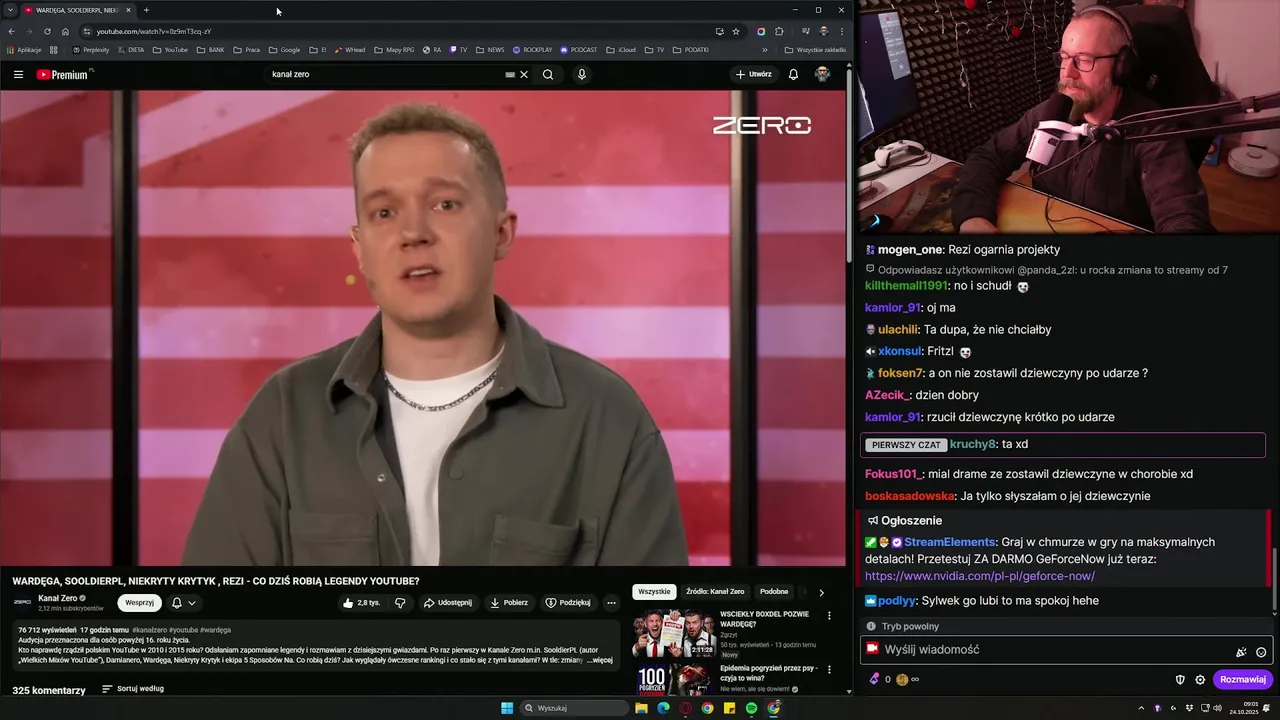Open options for Wściekły Boxdel video

[x=829, y=616]
